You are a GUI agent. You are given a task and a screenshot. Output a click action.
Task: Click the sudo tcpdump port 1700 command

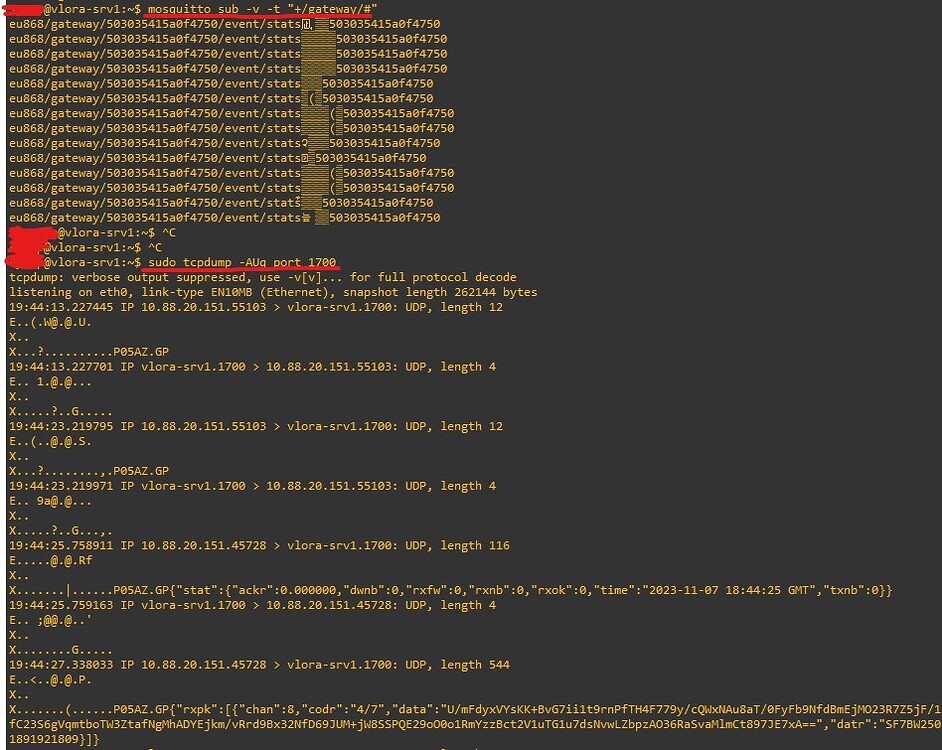[242, 262]
